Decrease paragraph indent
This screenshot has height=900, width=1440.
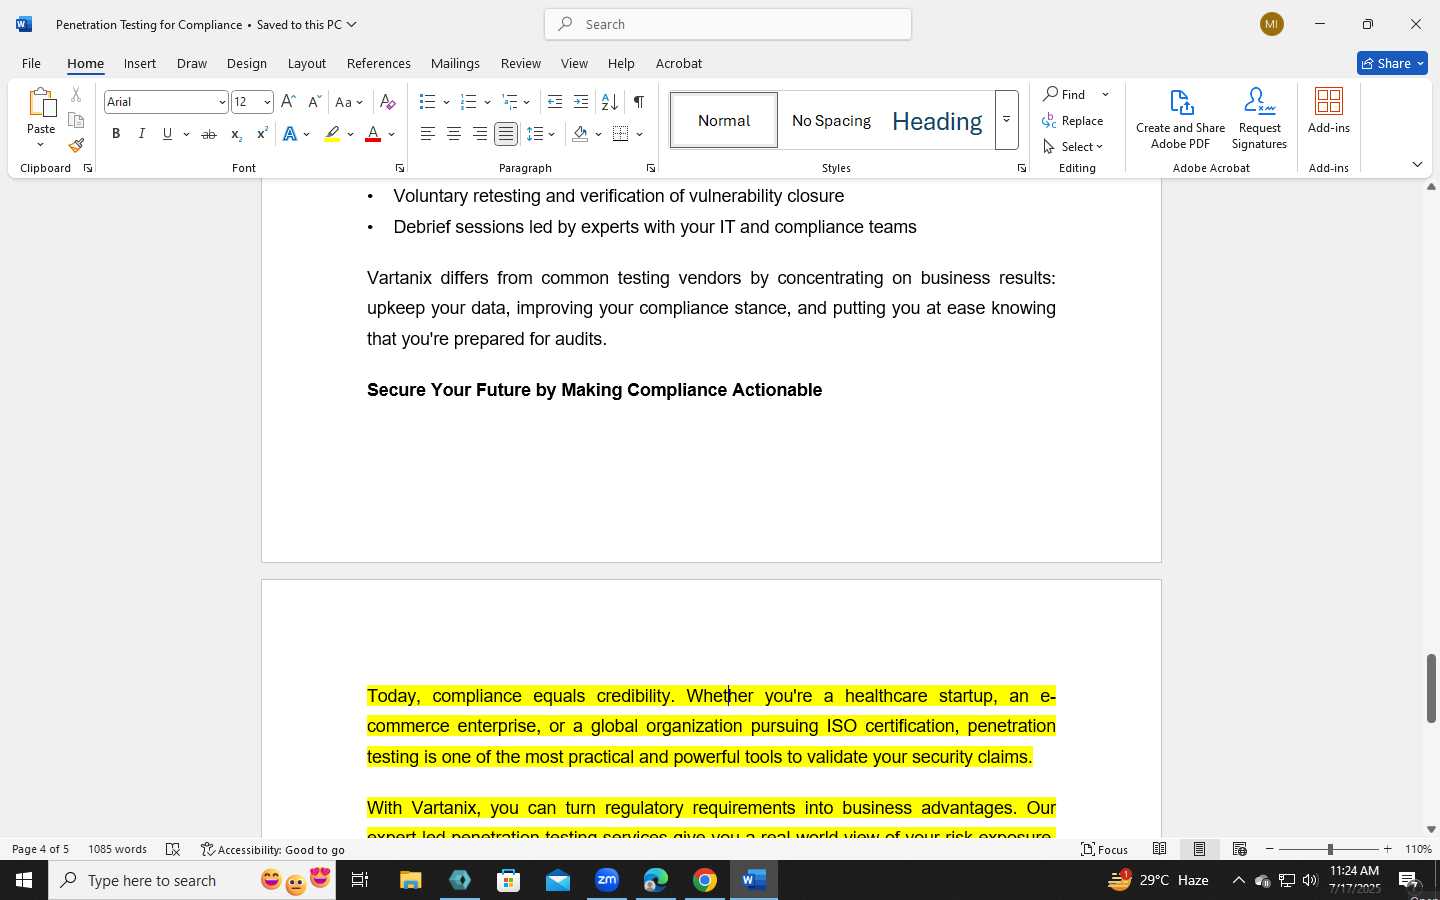(555, 102)
